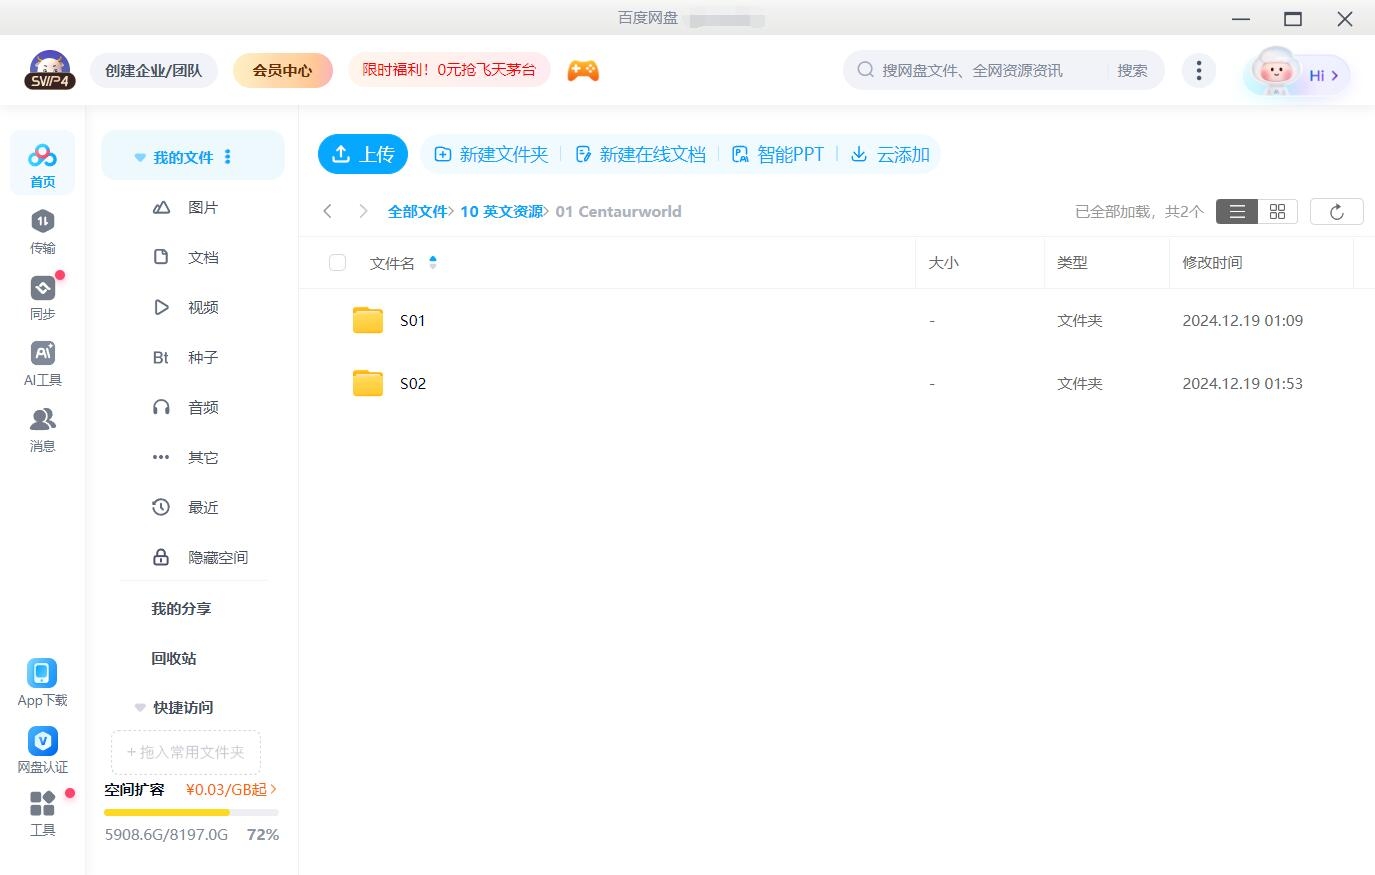
Task: Collapse the 我的文件 section
Action: [139, 156]
